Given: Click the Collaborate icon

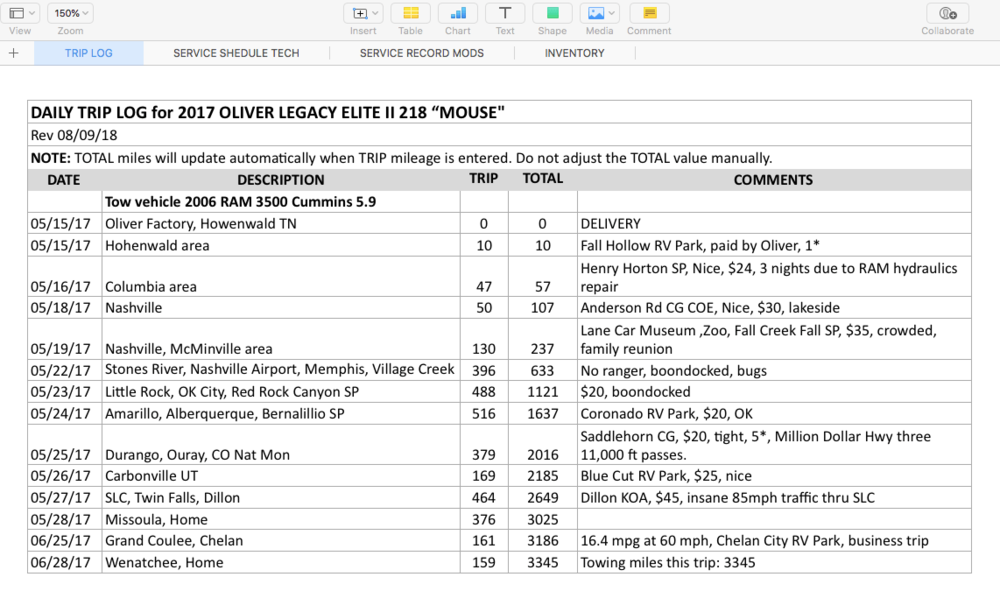Looking at the screenshot, I should (947, 13).
